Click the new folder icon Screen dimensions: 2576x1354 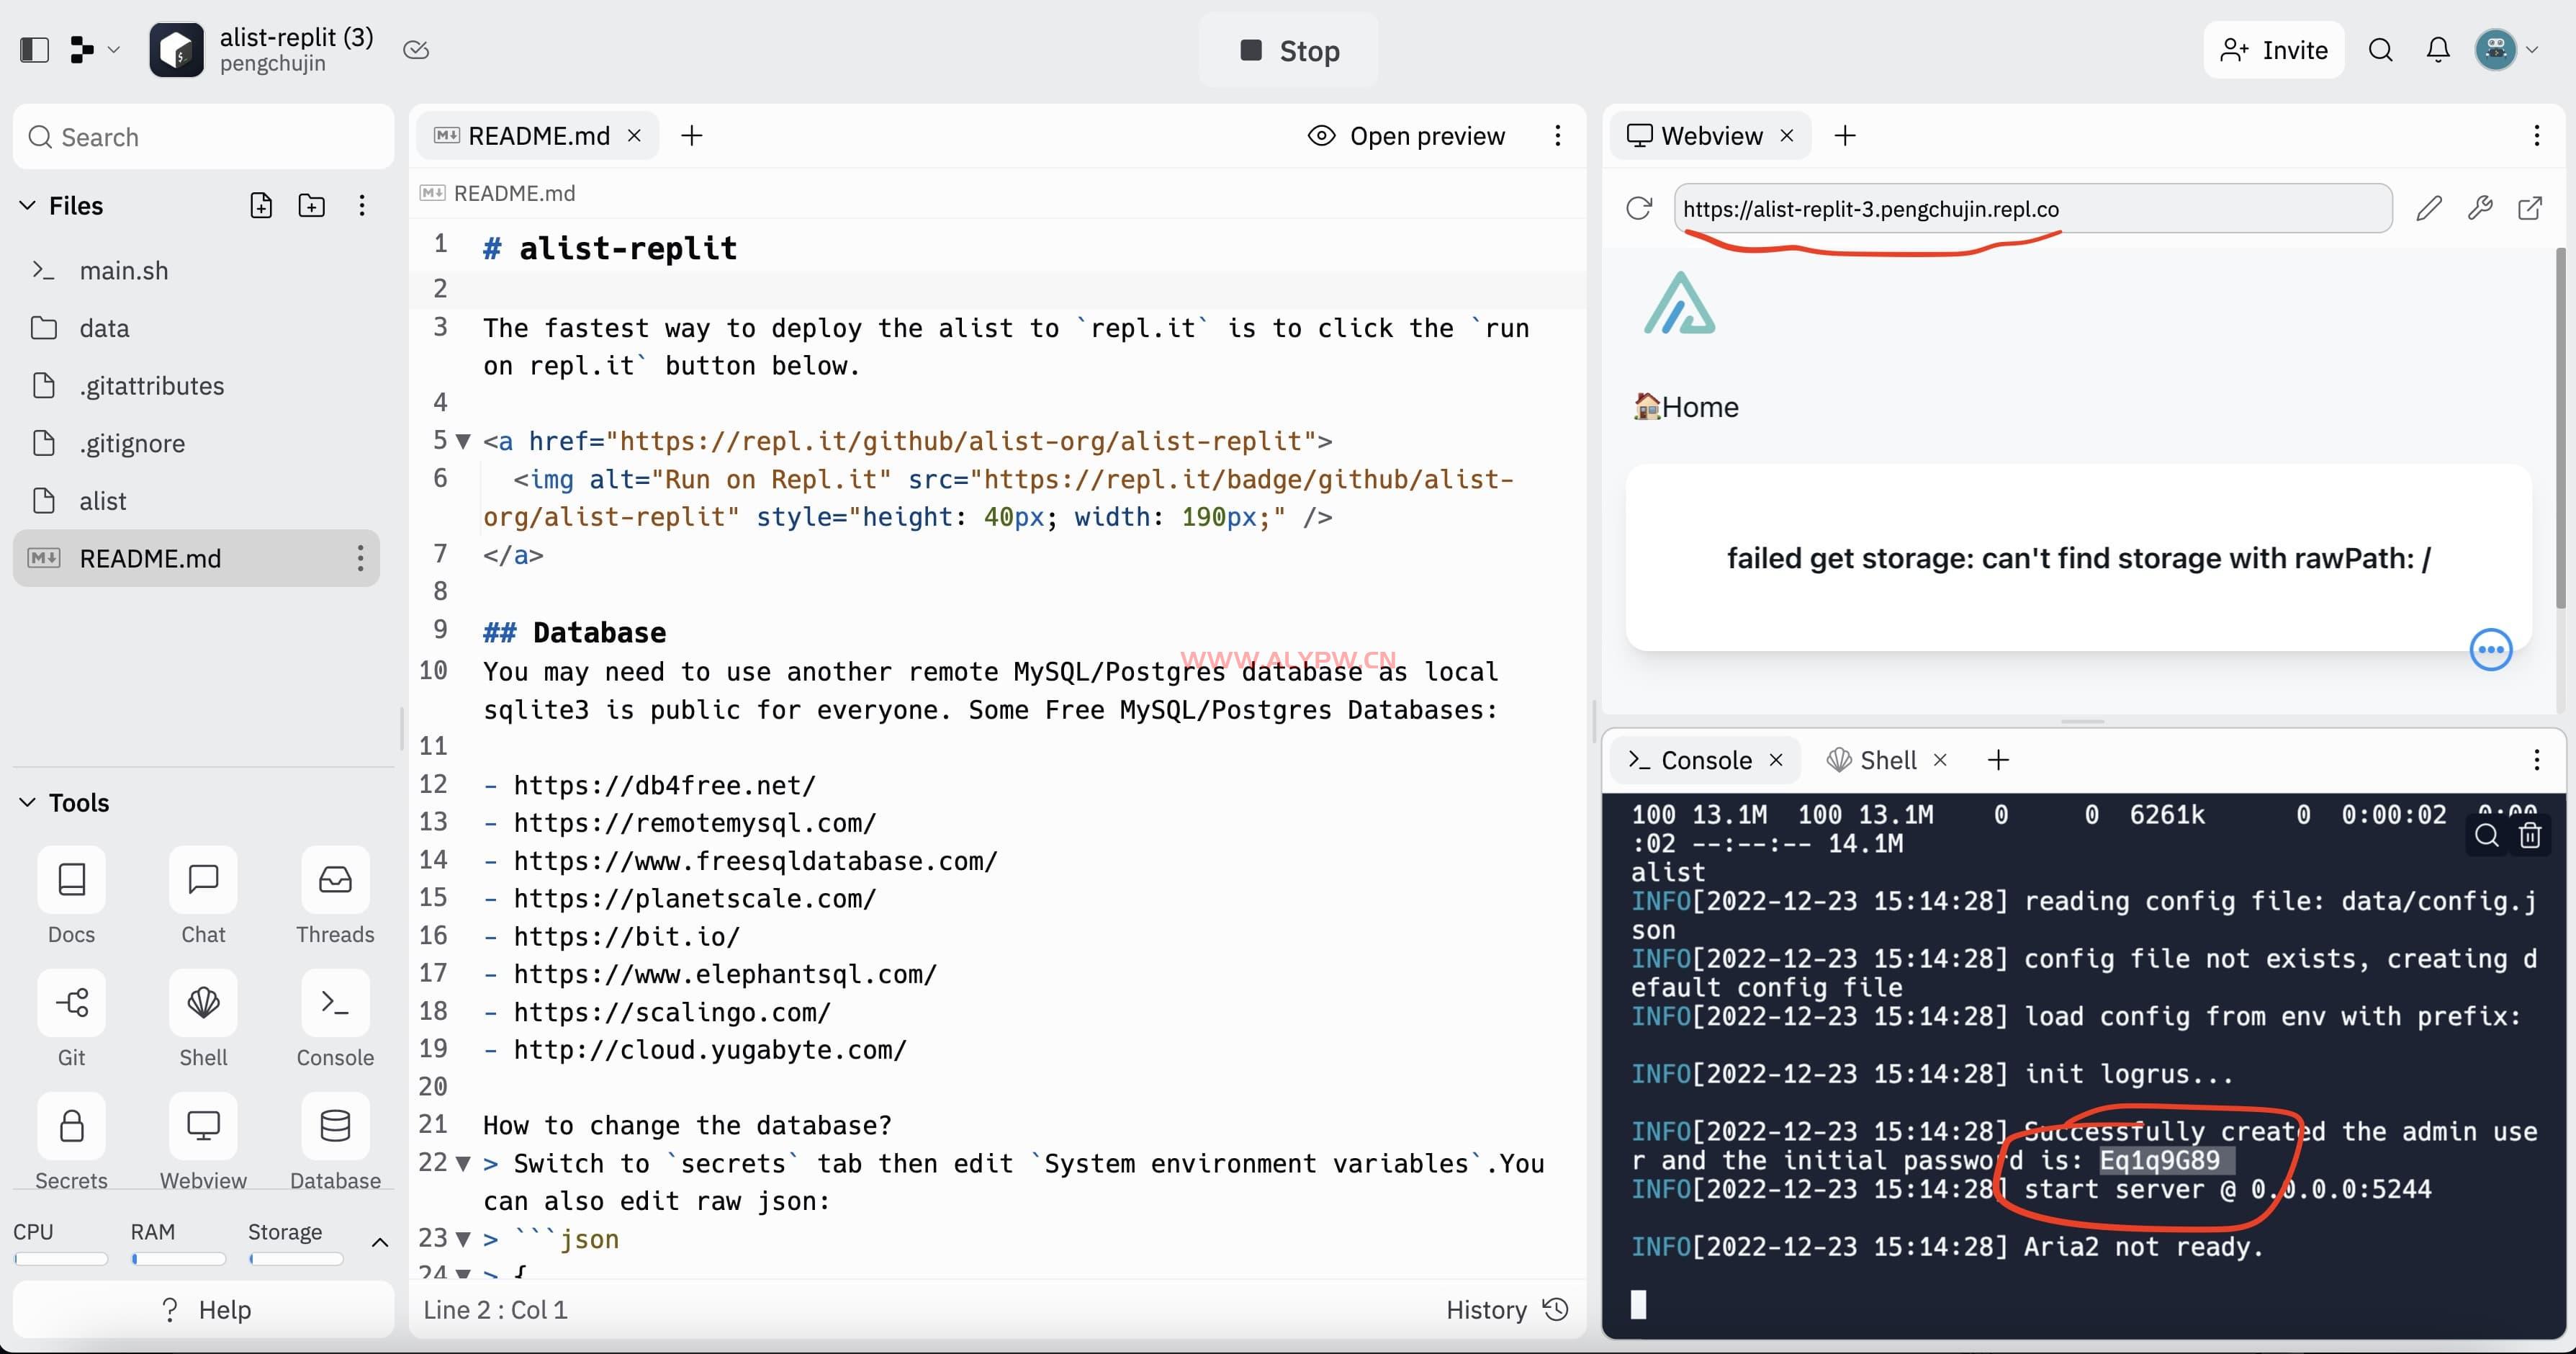[x=312, y=206]
